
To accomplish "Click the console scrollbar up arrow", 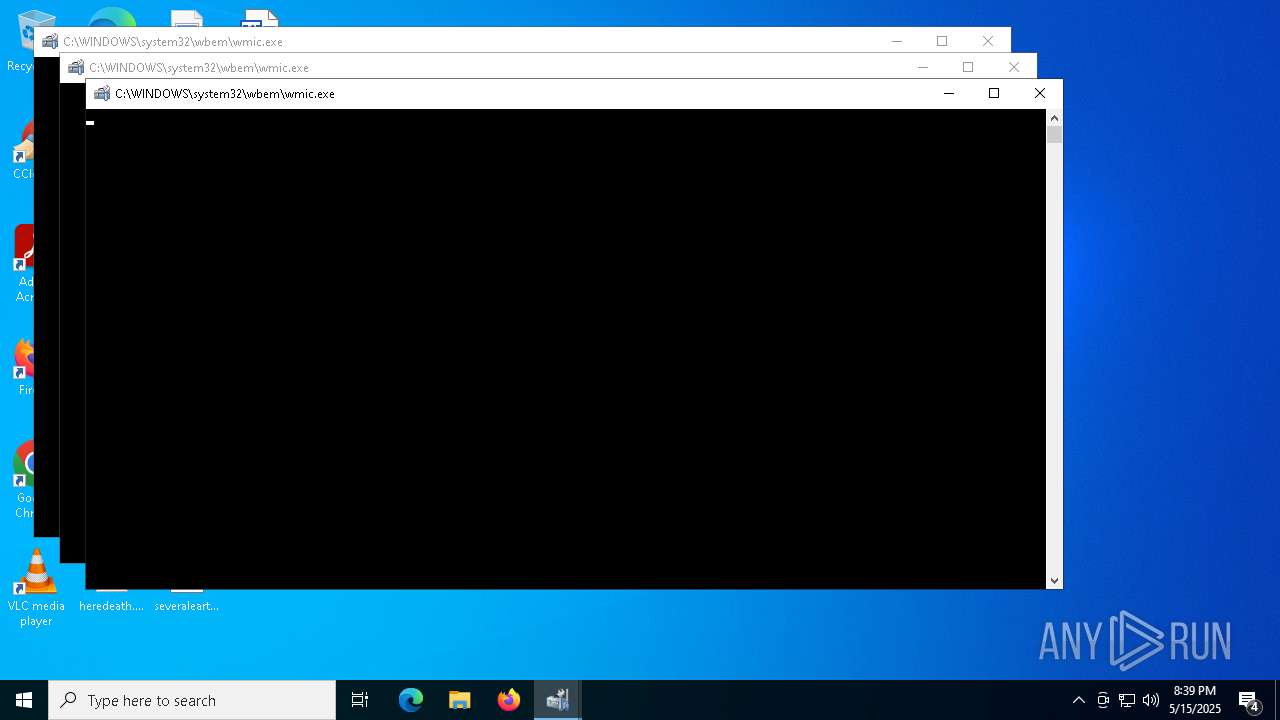I will [1054, 117].
